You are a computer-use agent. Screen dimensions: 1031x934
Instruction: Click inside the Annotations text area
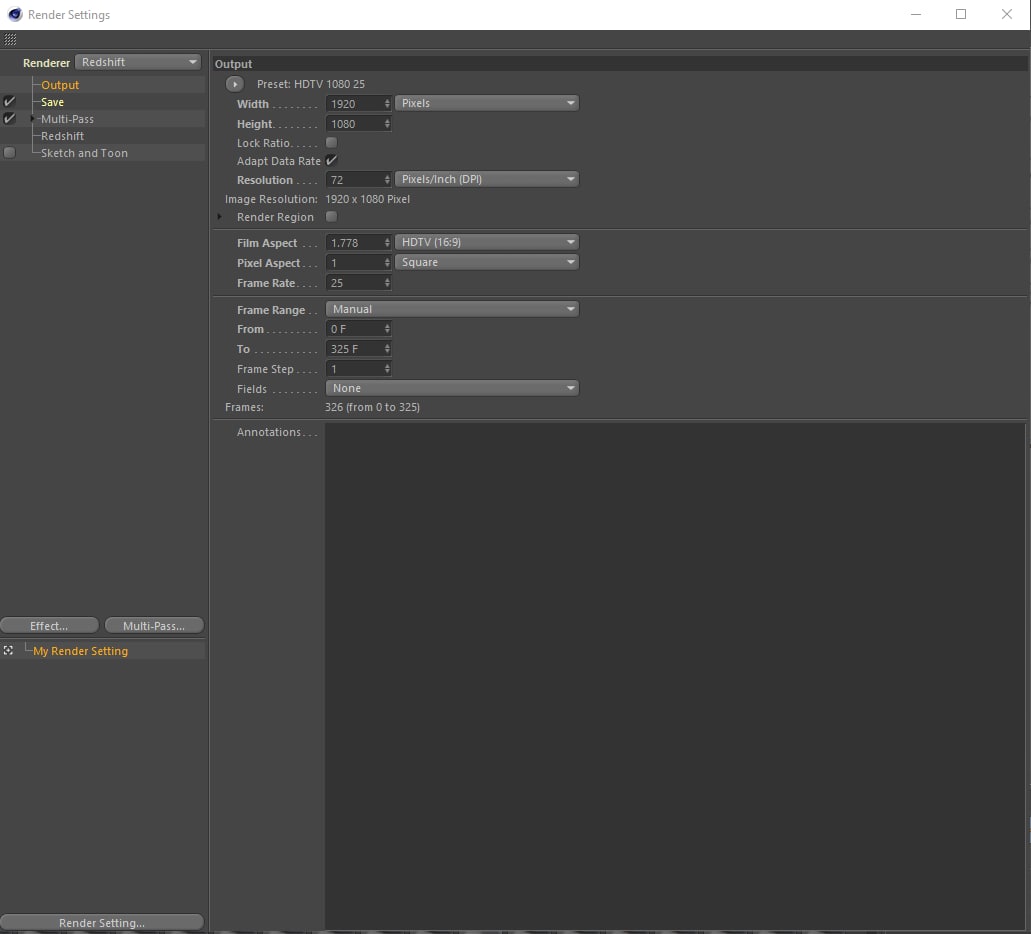(x=675, y=676)
